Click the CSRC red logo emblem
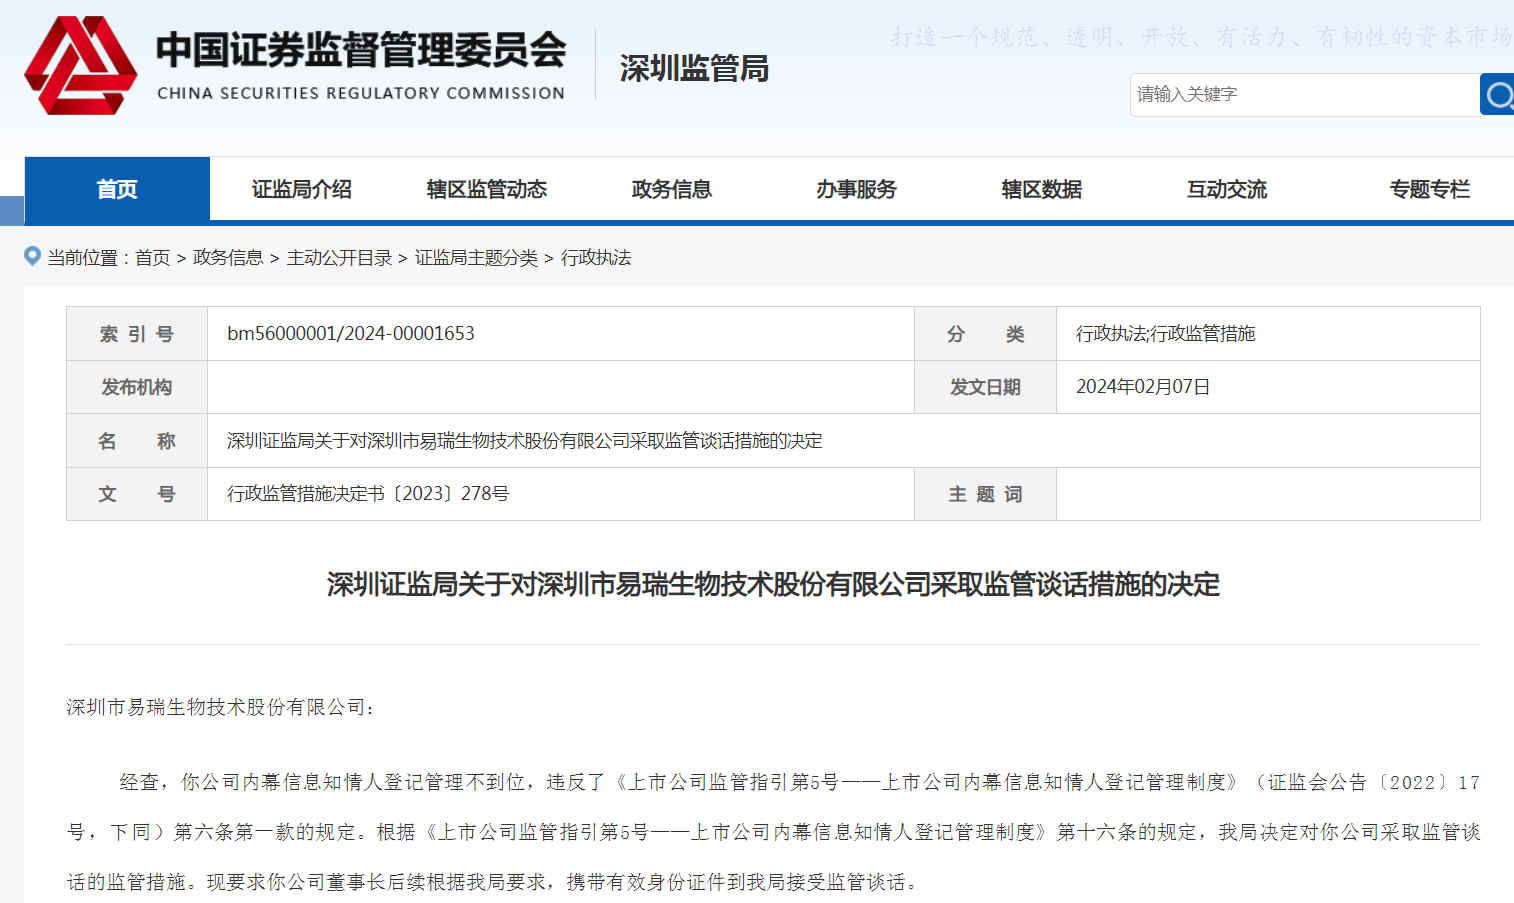Image resolution: width=1514 pixels, height=903 pixels. [x=80, y=65]
